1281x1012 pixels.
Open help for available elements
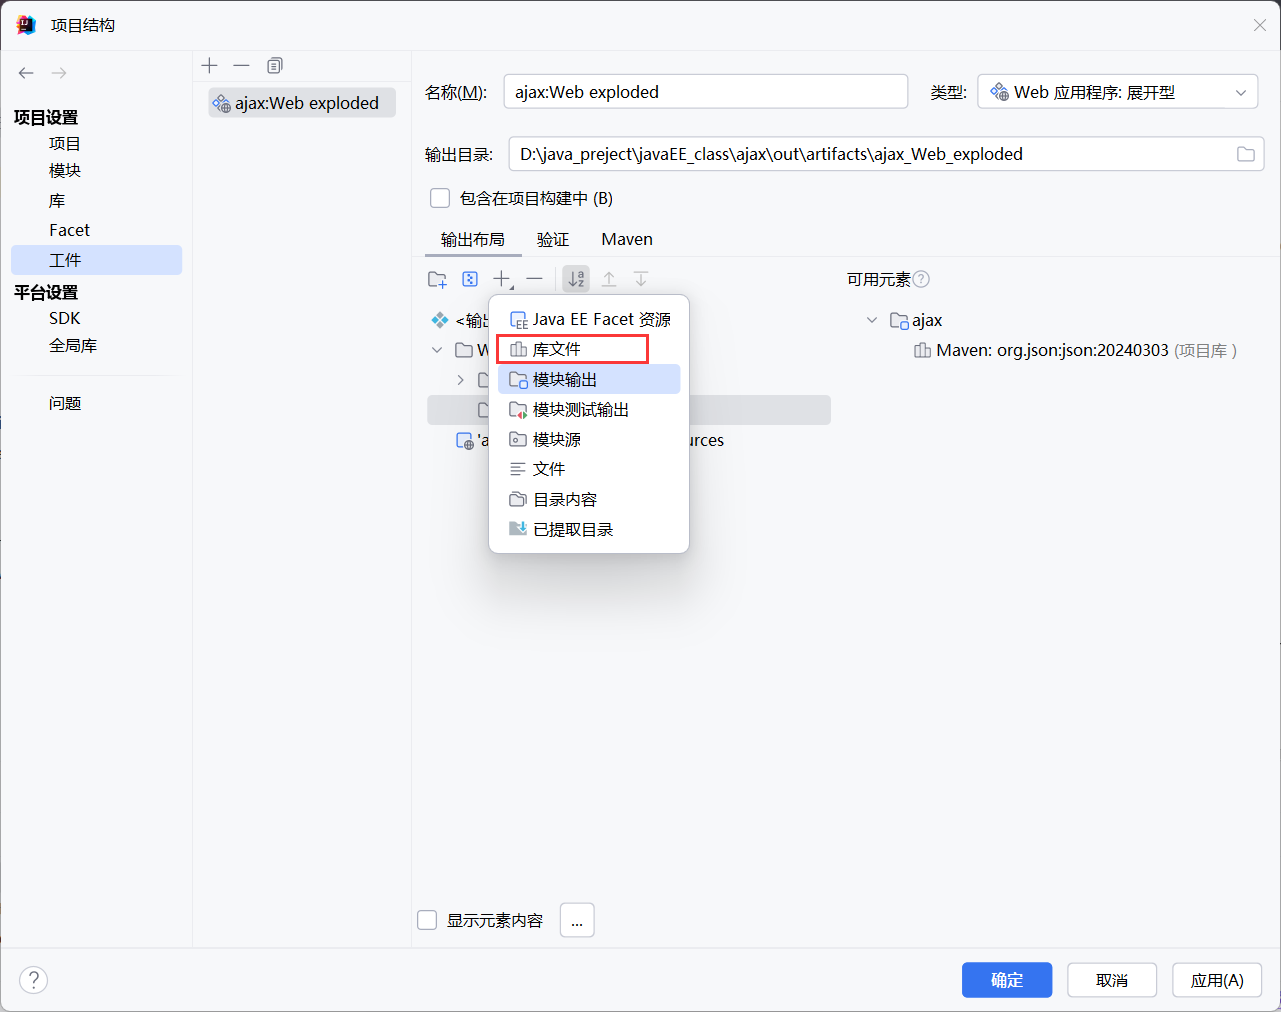click(x=922, y=279)
